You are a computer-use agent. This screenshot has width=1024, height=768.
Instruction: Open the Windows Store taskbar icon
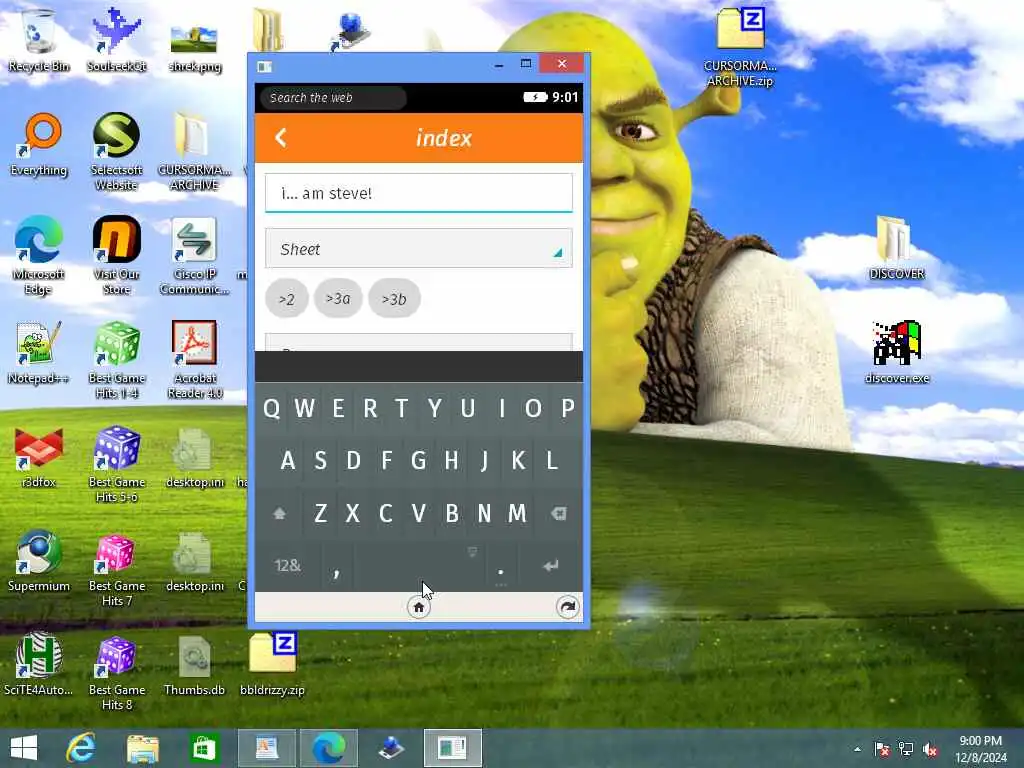point(203,748)
